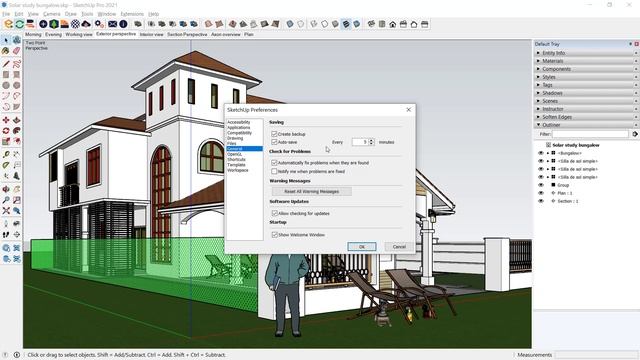Select the Select arrow tool
Viewport: 640px width, 360px height.
pyautogui.click(x=6, y=40)
